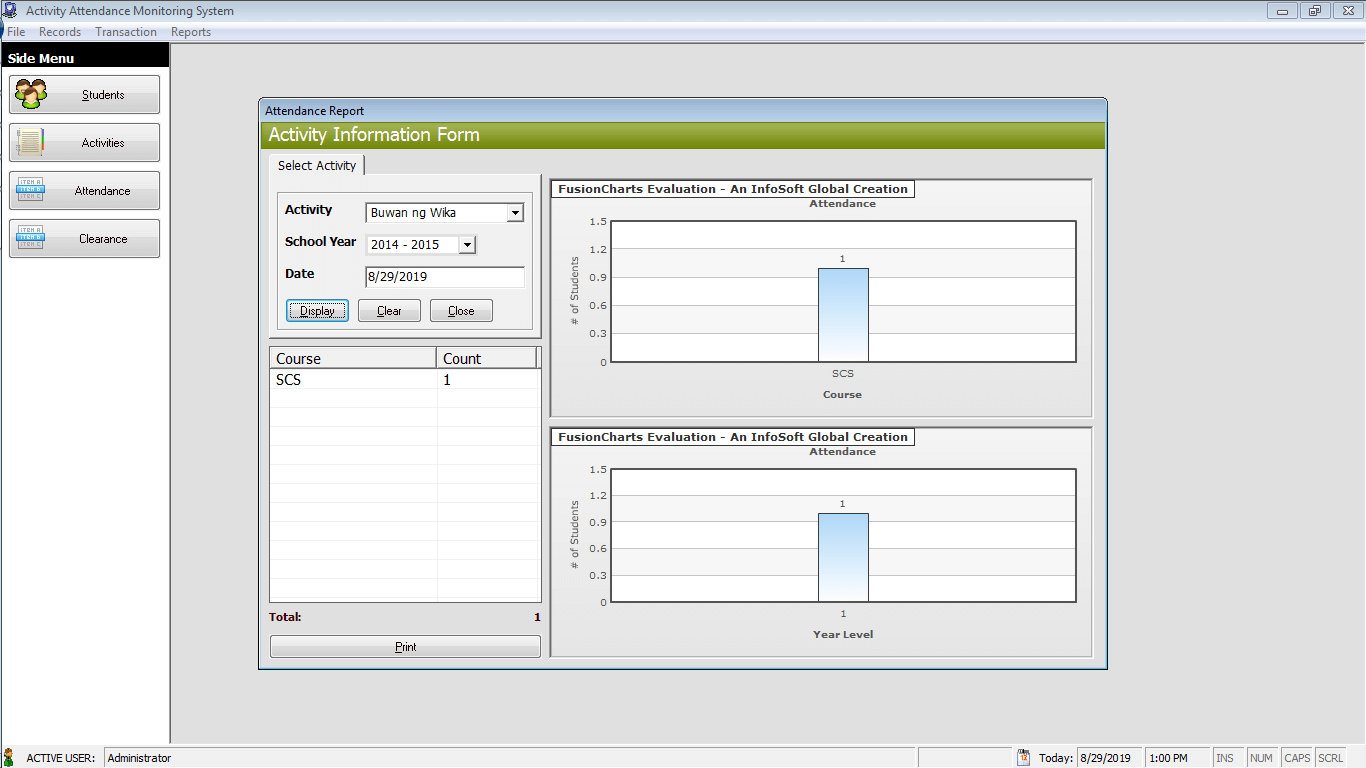Click the Course axis label in top chart
Viewport: 1366px width, 768px height.
pyautogui.click(x=842, y=395)
